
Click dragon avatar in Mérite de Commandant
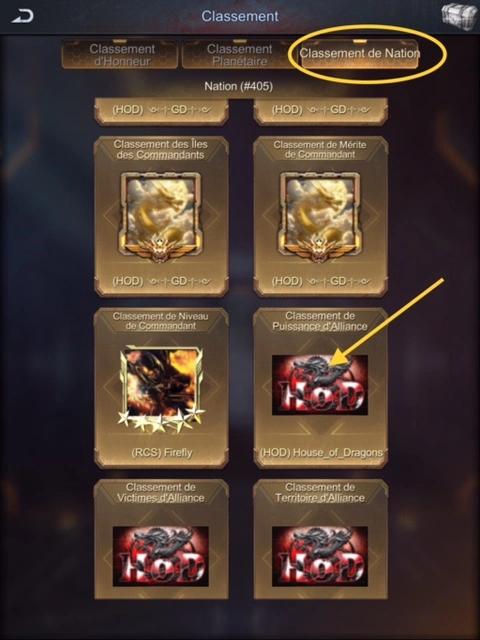pos(320,217)
